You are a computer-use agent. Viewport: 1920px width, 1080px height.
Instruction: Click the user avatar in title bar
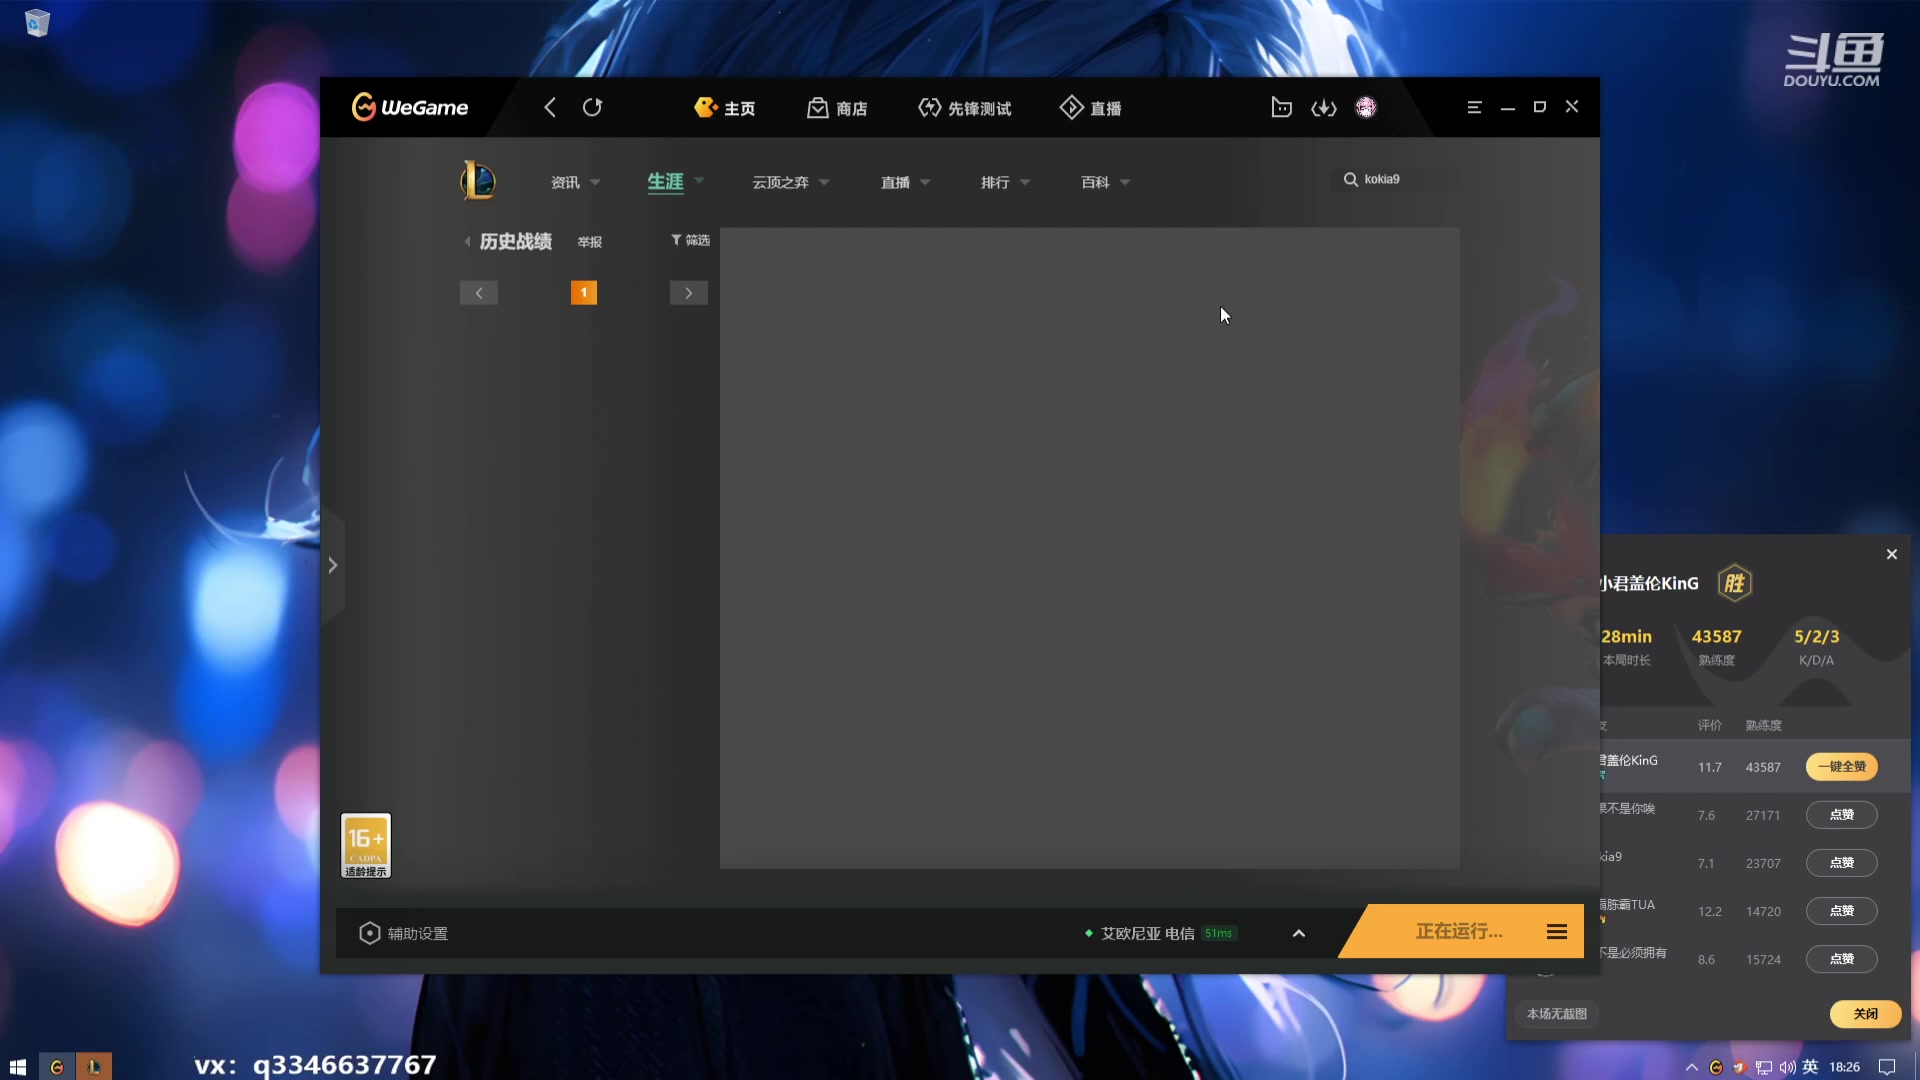pos(1366,107)
